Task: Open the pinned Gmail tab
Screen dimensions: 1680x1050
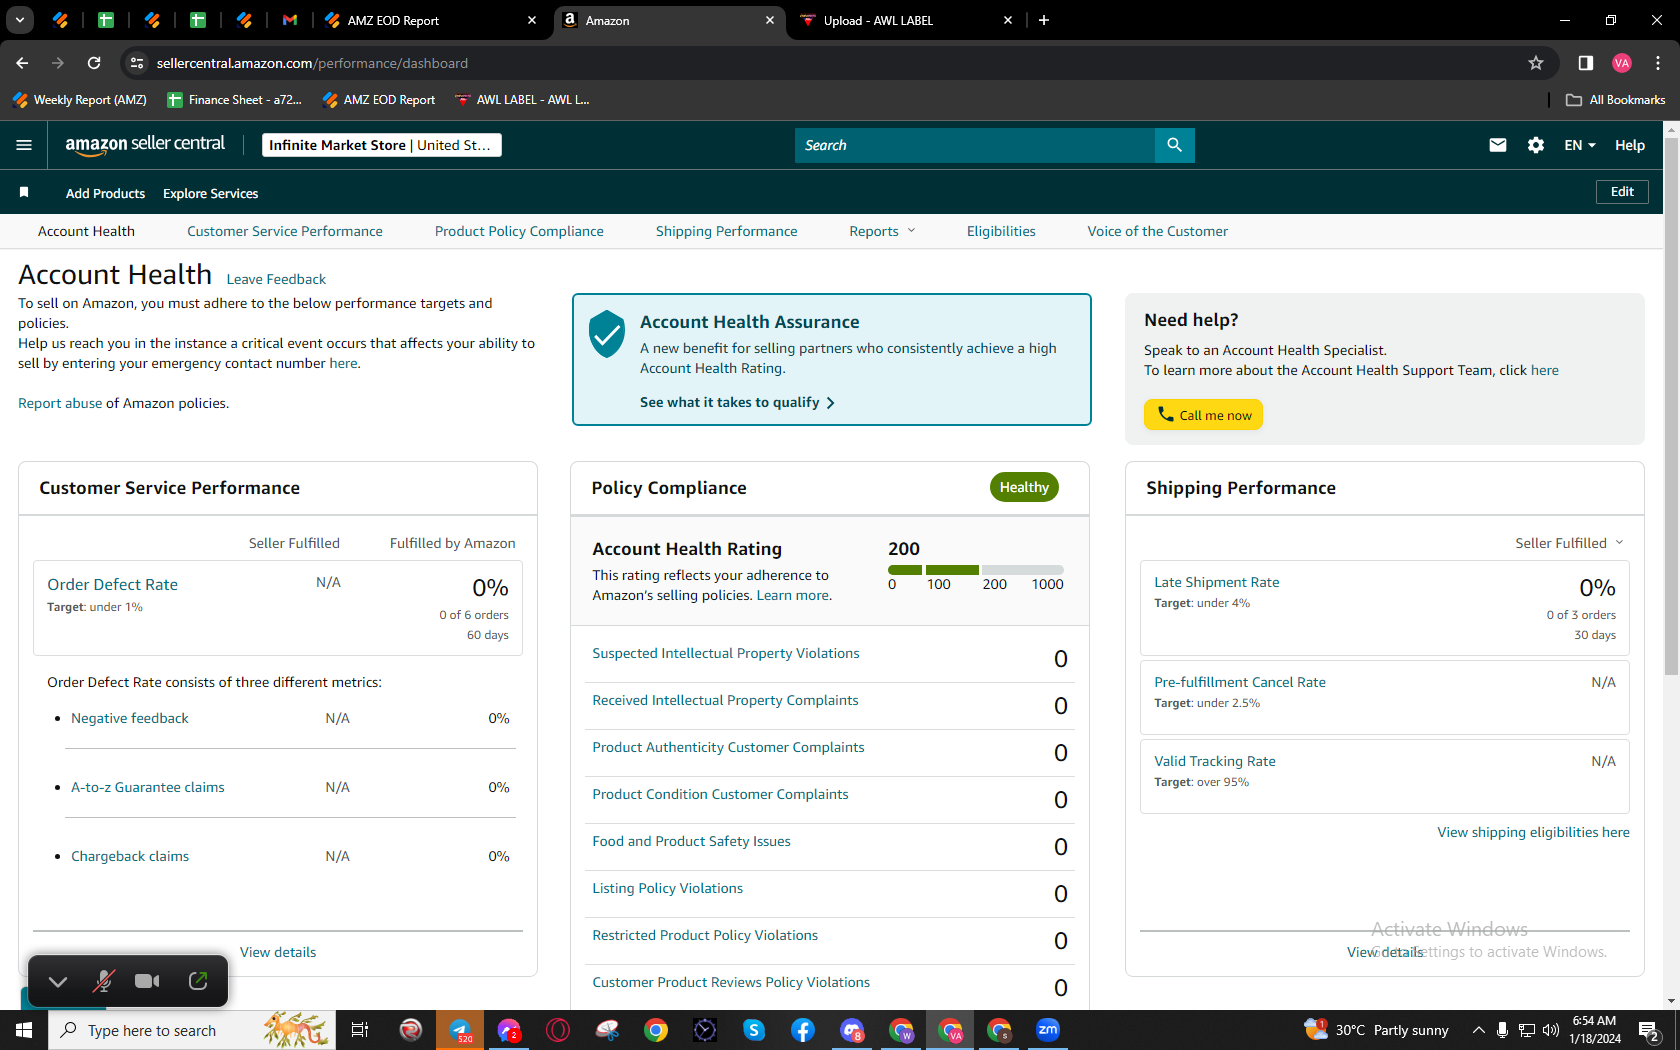Action: [290, 20]
